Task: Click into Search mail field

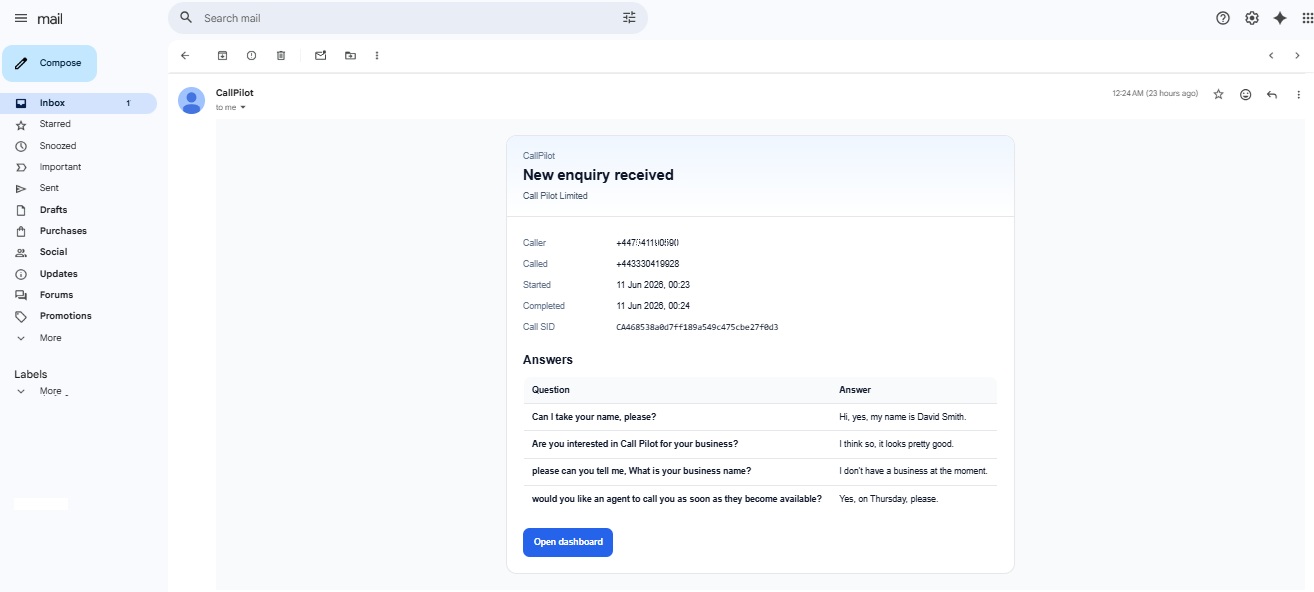Action: point(410,18)
